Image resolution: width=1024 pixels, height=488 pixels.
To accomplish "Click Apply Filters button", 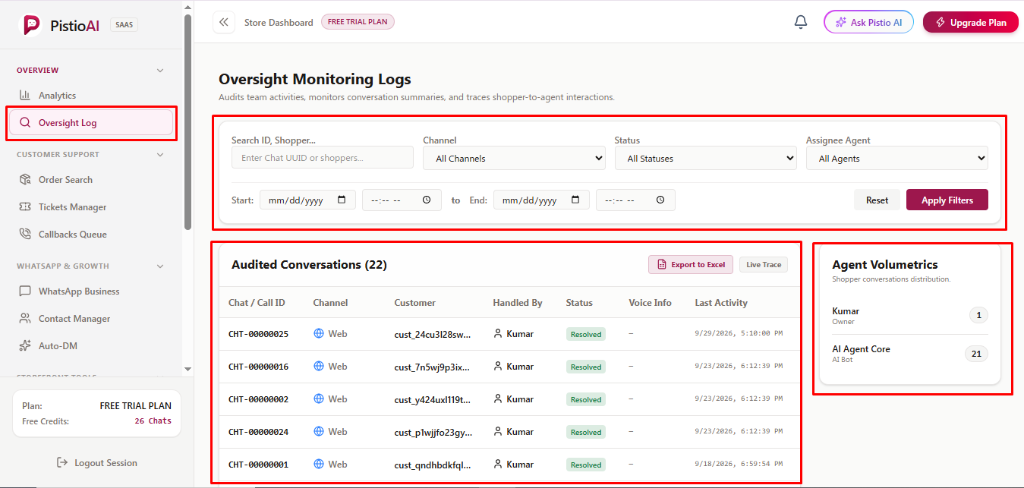I will [947, 200].
